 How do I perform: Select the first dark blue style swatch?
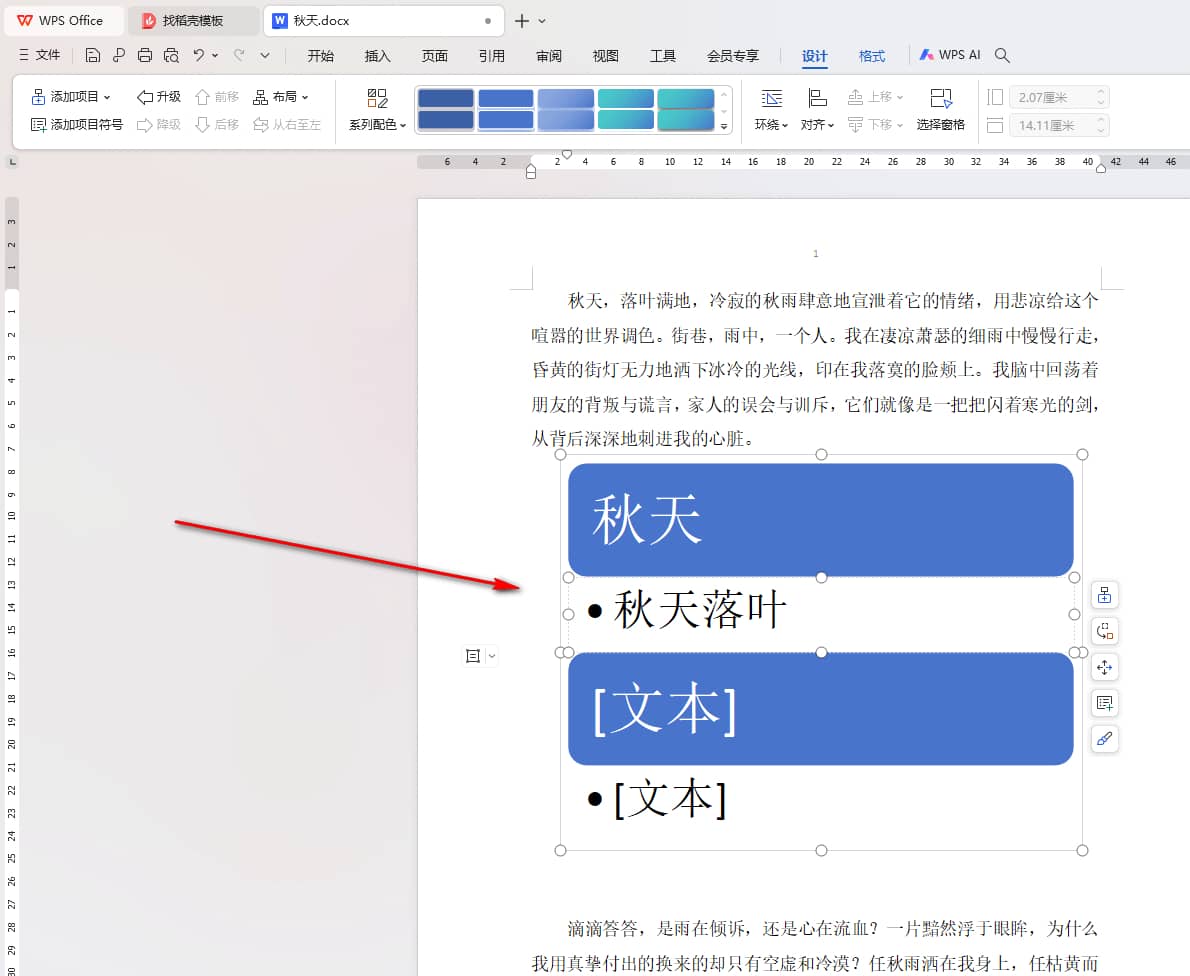click(x=445, y=109)
